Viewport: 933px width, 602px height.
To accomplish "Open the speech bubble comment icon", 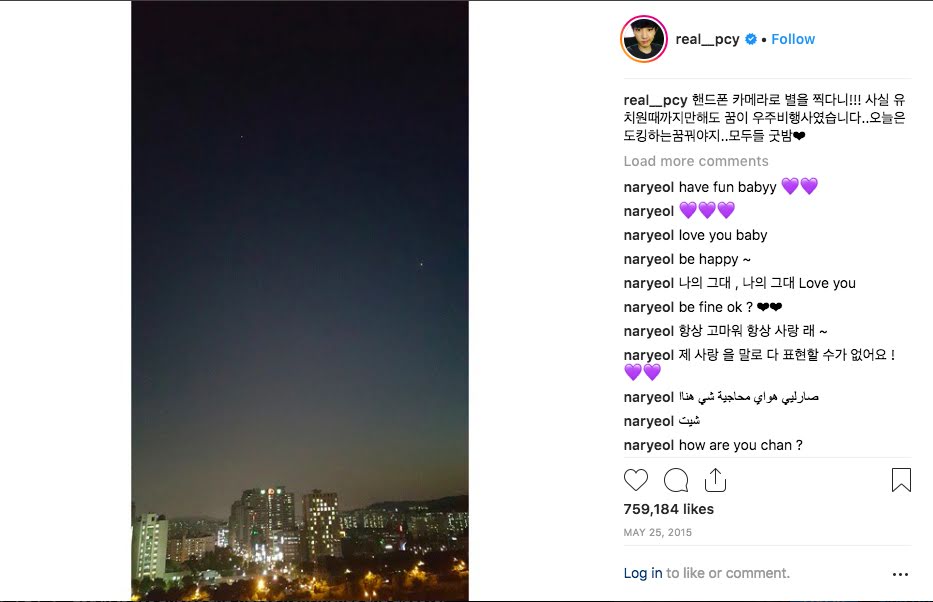I will pos(676,480).
